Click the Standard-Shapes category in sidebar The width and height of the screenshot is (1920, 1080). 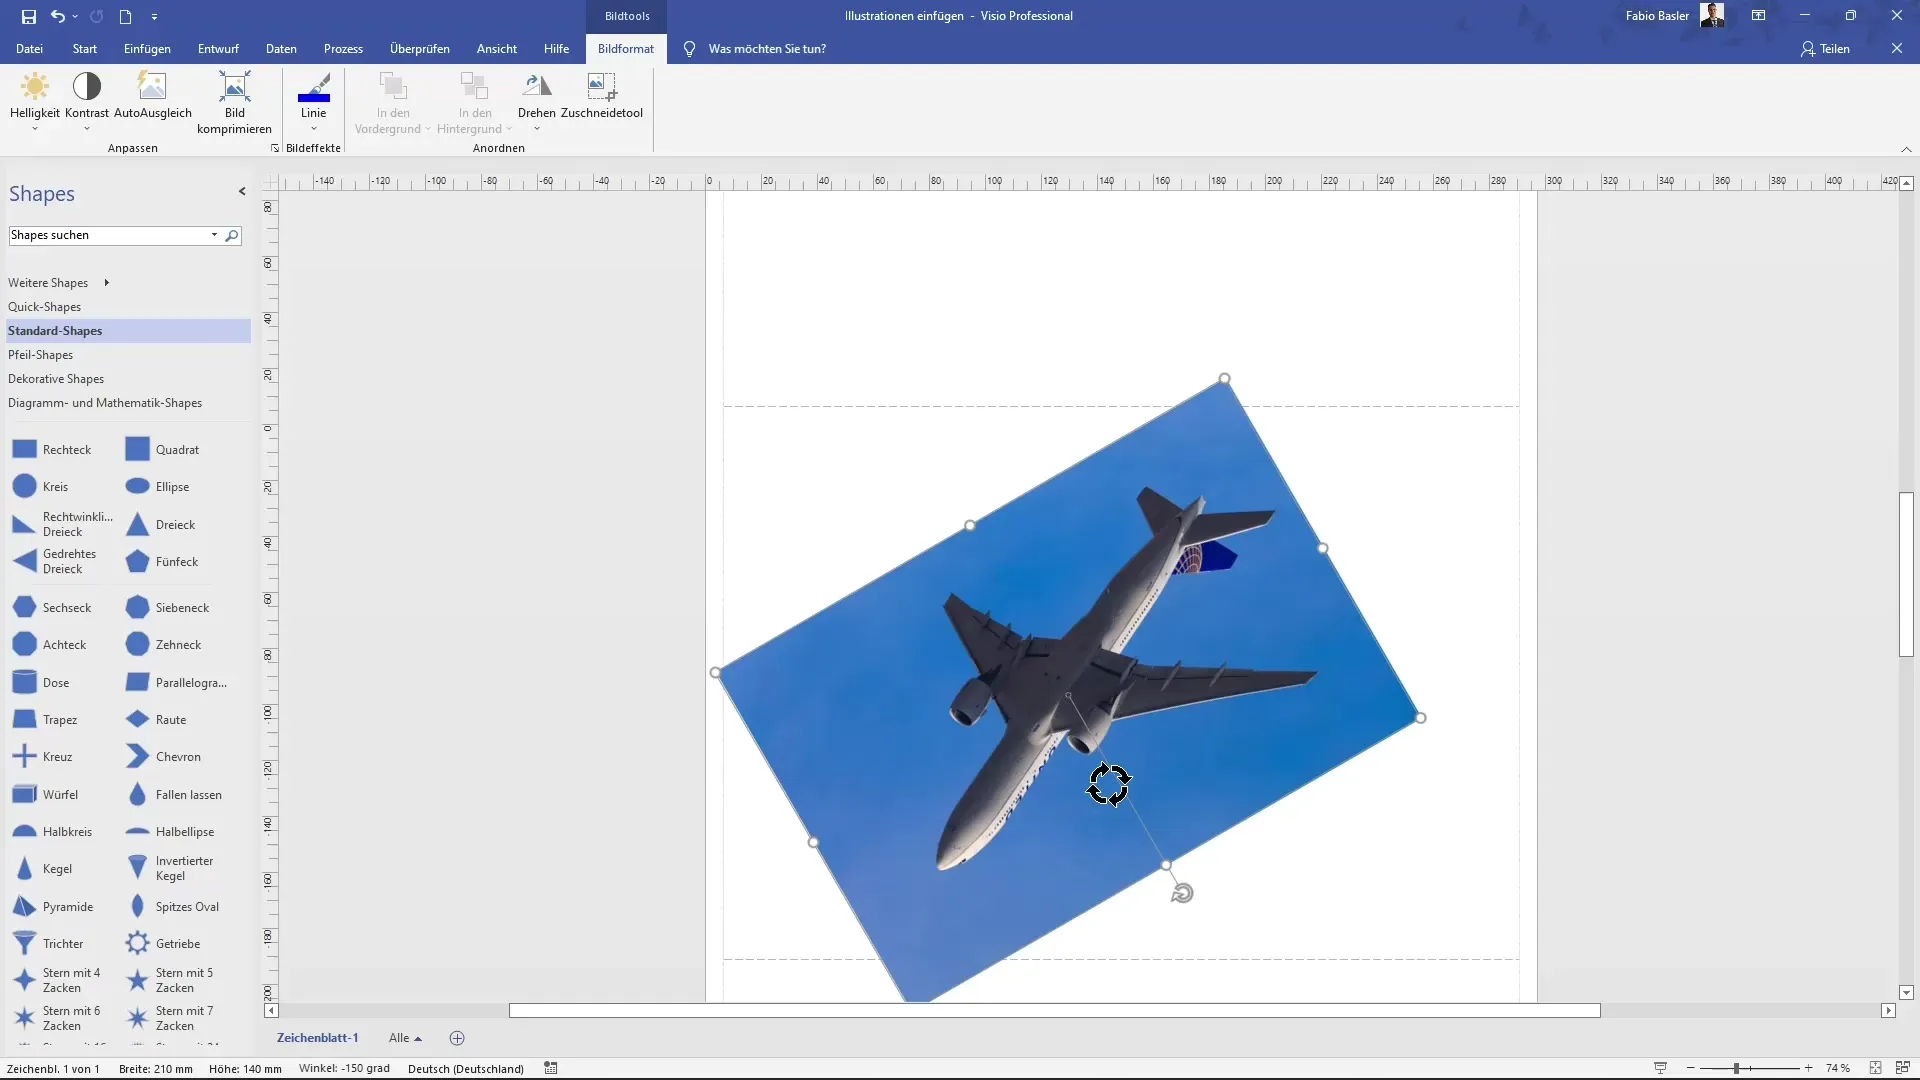[54, 330]
